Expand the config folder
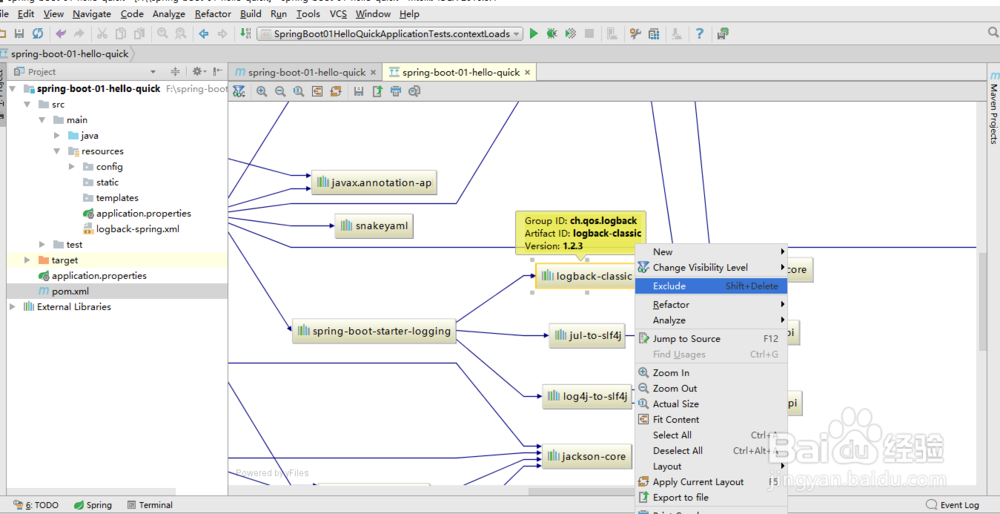1000x514 pixels. point(71,166)
